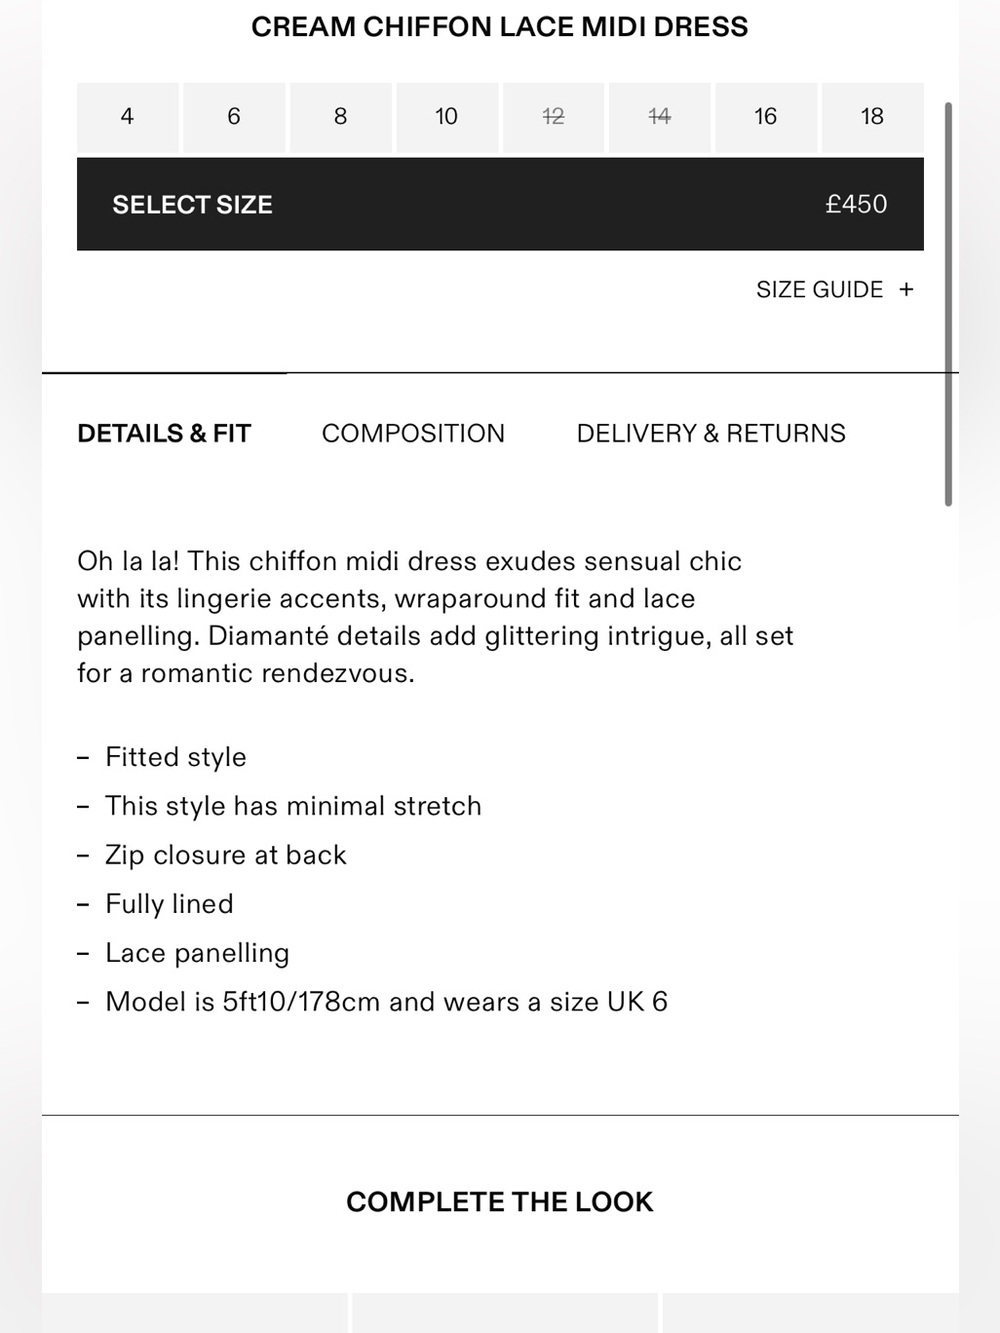The height and width of the screenshot is (1333, 1000).
Task: Open the middle Complete the Look thumbnail
Action: [x=506, y=1312]
